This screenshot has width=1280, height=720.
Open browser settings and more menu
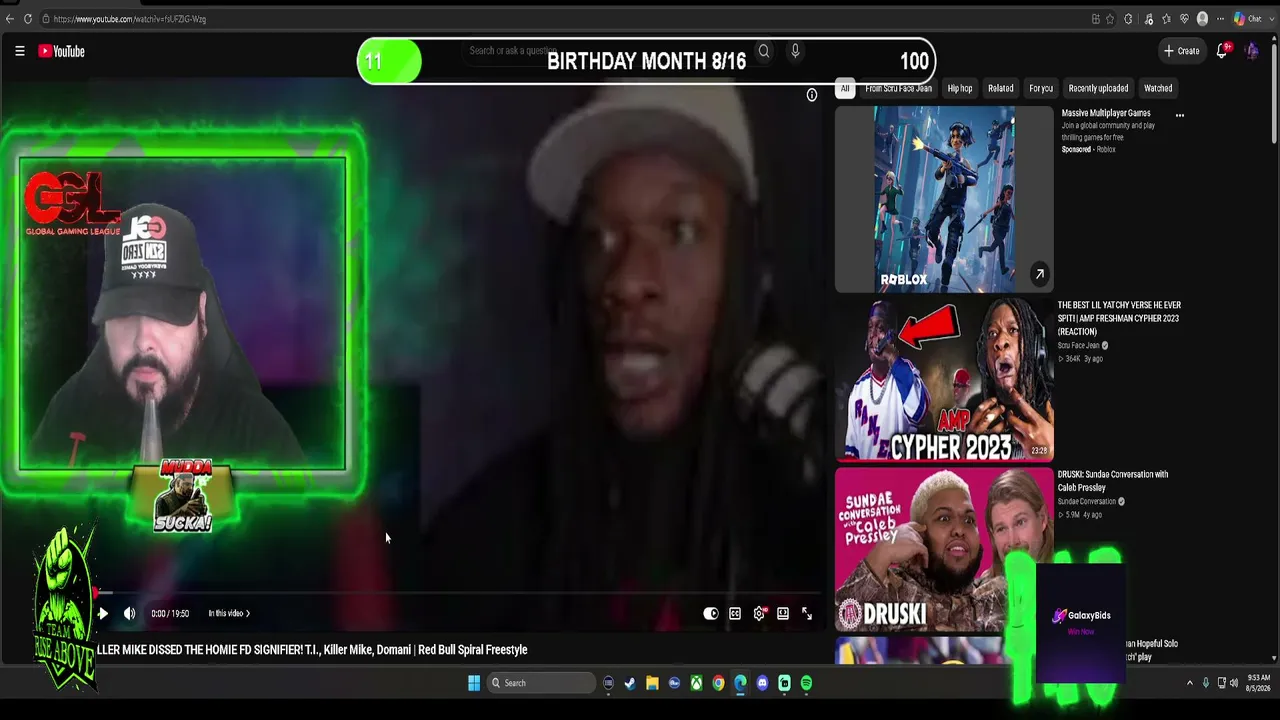click(x=1219, y=19)
